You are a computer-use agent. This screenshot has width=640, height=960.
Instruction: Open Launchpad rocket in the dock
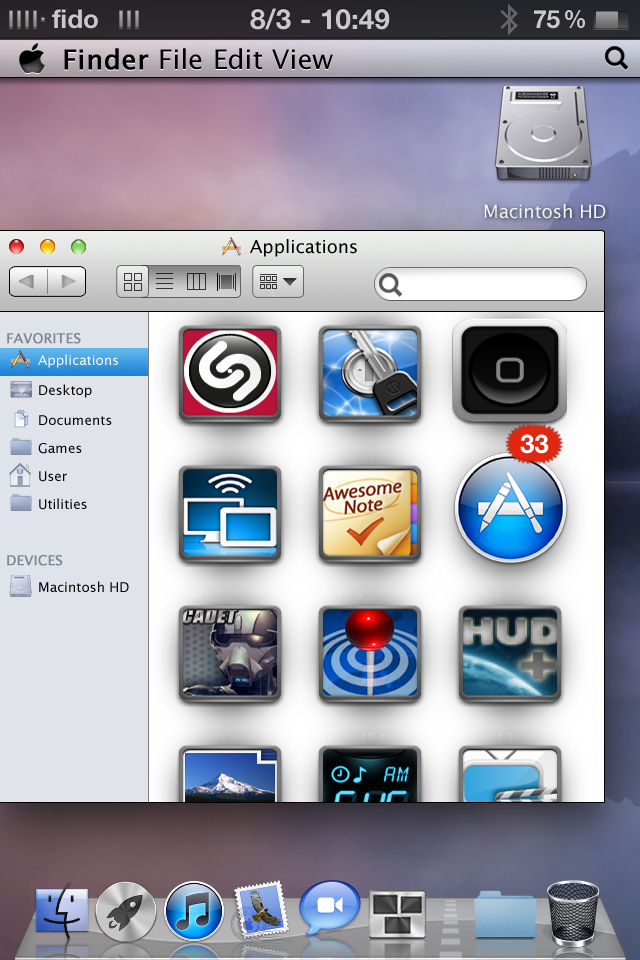[x=126, y=912]
